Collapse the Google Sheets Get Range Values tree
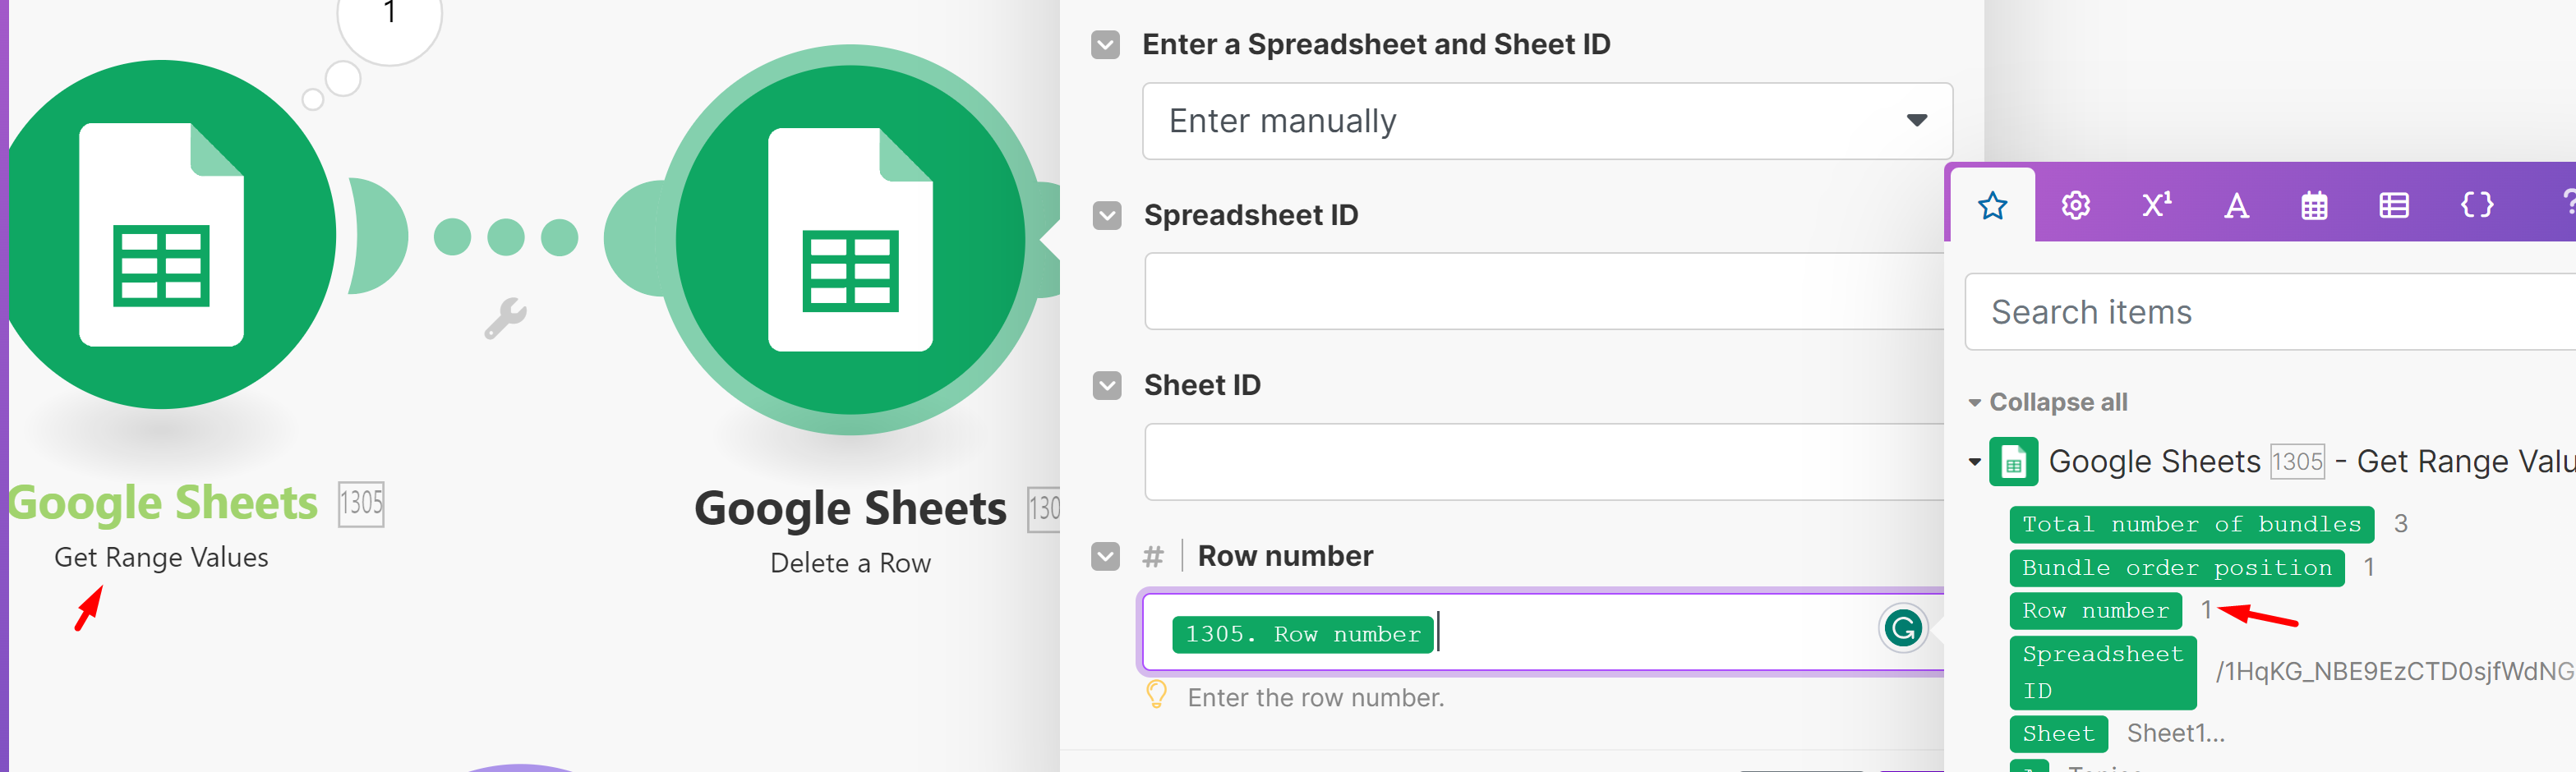The width and height of the screenshot is (2576, 772). (x=1974, y=462)
